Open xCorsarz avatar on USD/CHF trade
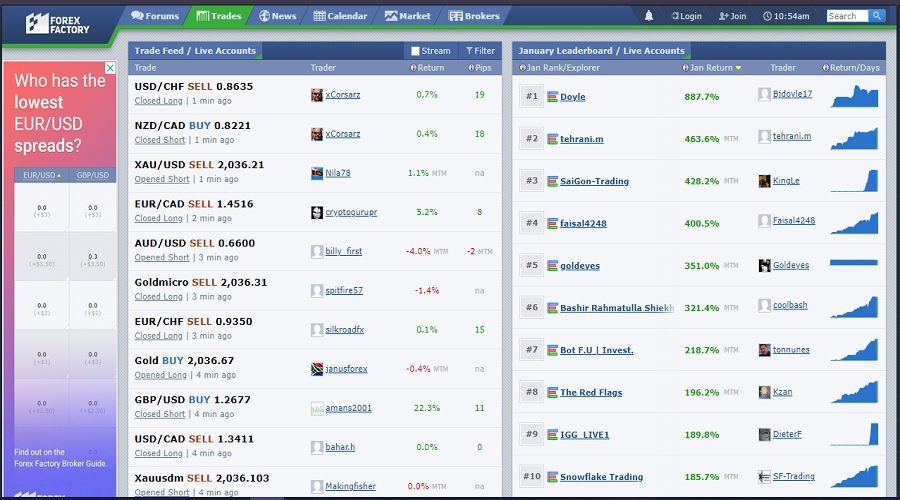Image resolution: width=900 pixels, height=500 pixels. [317, 95]
